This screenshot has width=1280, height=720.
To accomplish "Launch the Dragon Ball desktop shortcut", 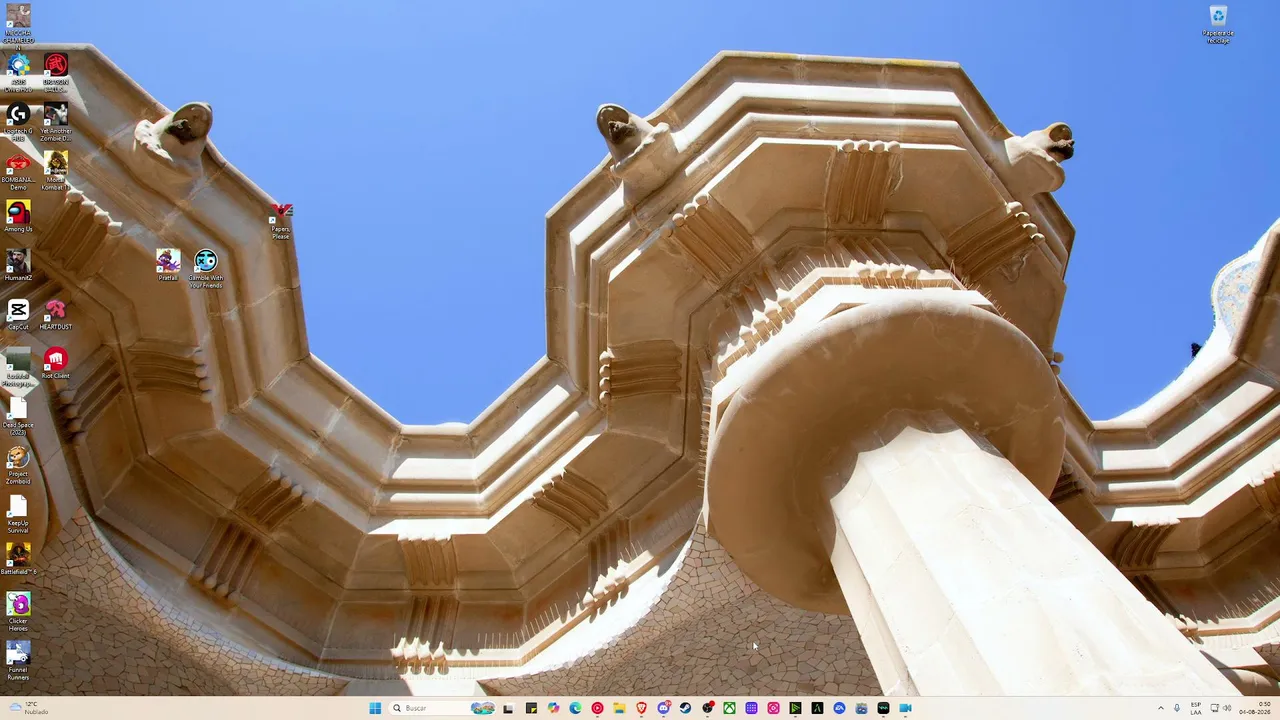I will point(56,72).
